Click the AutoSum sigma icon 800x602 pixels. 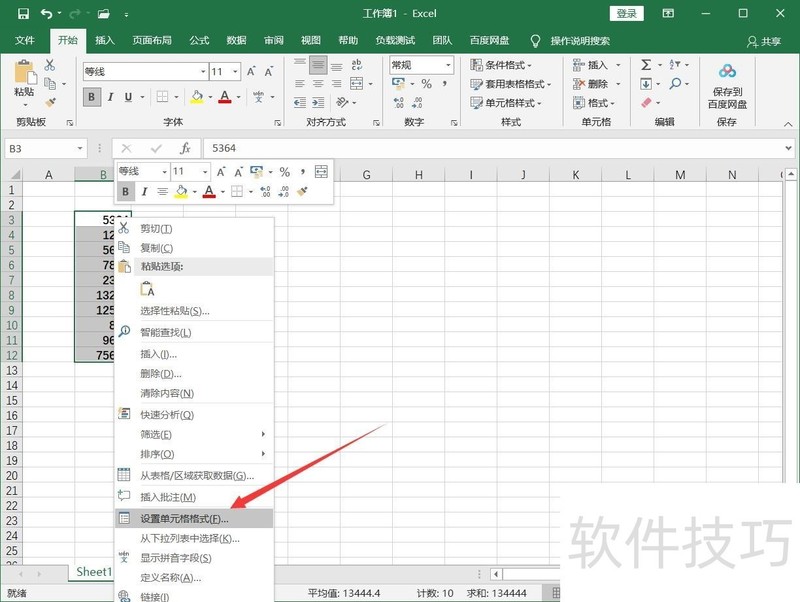pyautogui.click(x=646, y=65)
